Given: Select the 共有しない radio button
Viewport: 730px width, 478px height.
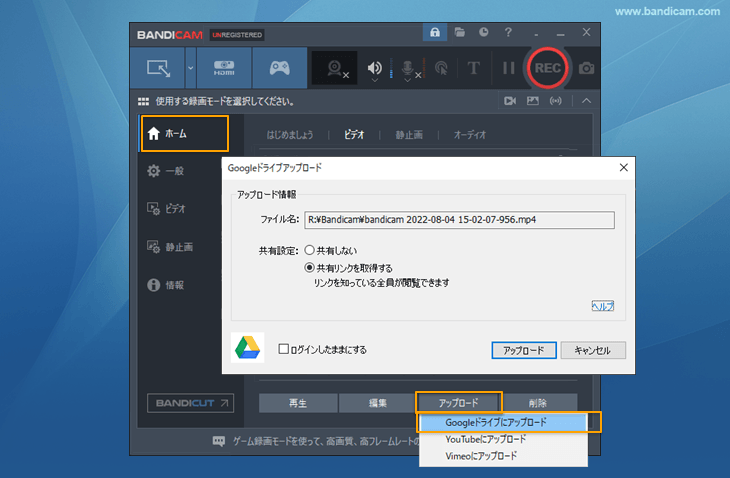Looking at the screenshot, I should (309, 250).
